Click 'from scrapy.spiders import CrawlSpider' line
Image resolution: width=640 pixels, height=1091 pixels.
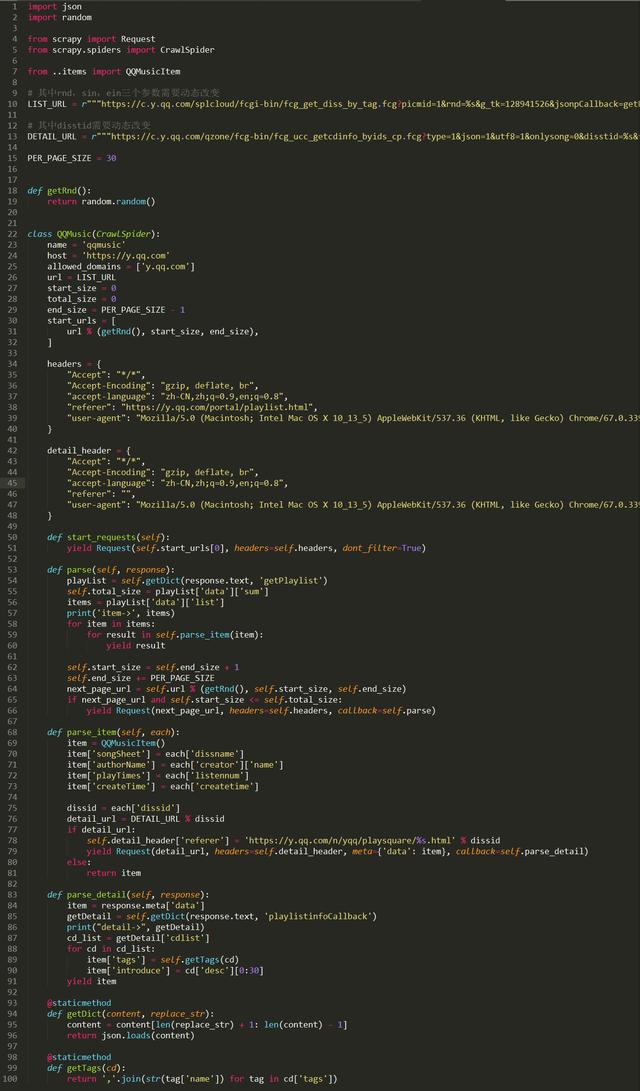[x=121, y=50]
